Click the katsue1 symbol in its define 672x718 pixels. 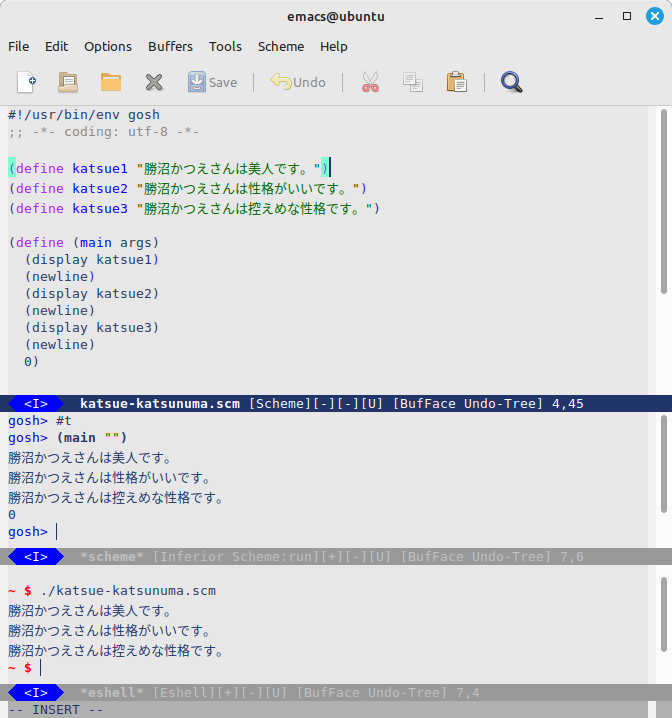coord(100,169)
